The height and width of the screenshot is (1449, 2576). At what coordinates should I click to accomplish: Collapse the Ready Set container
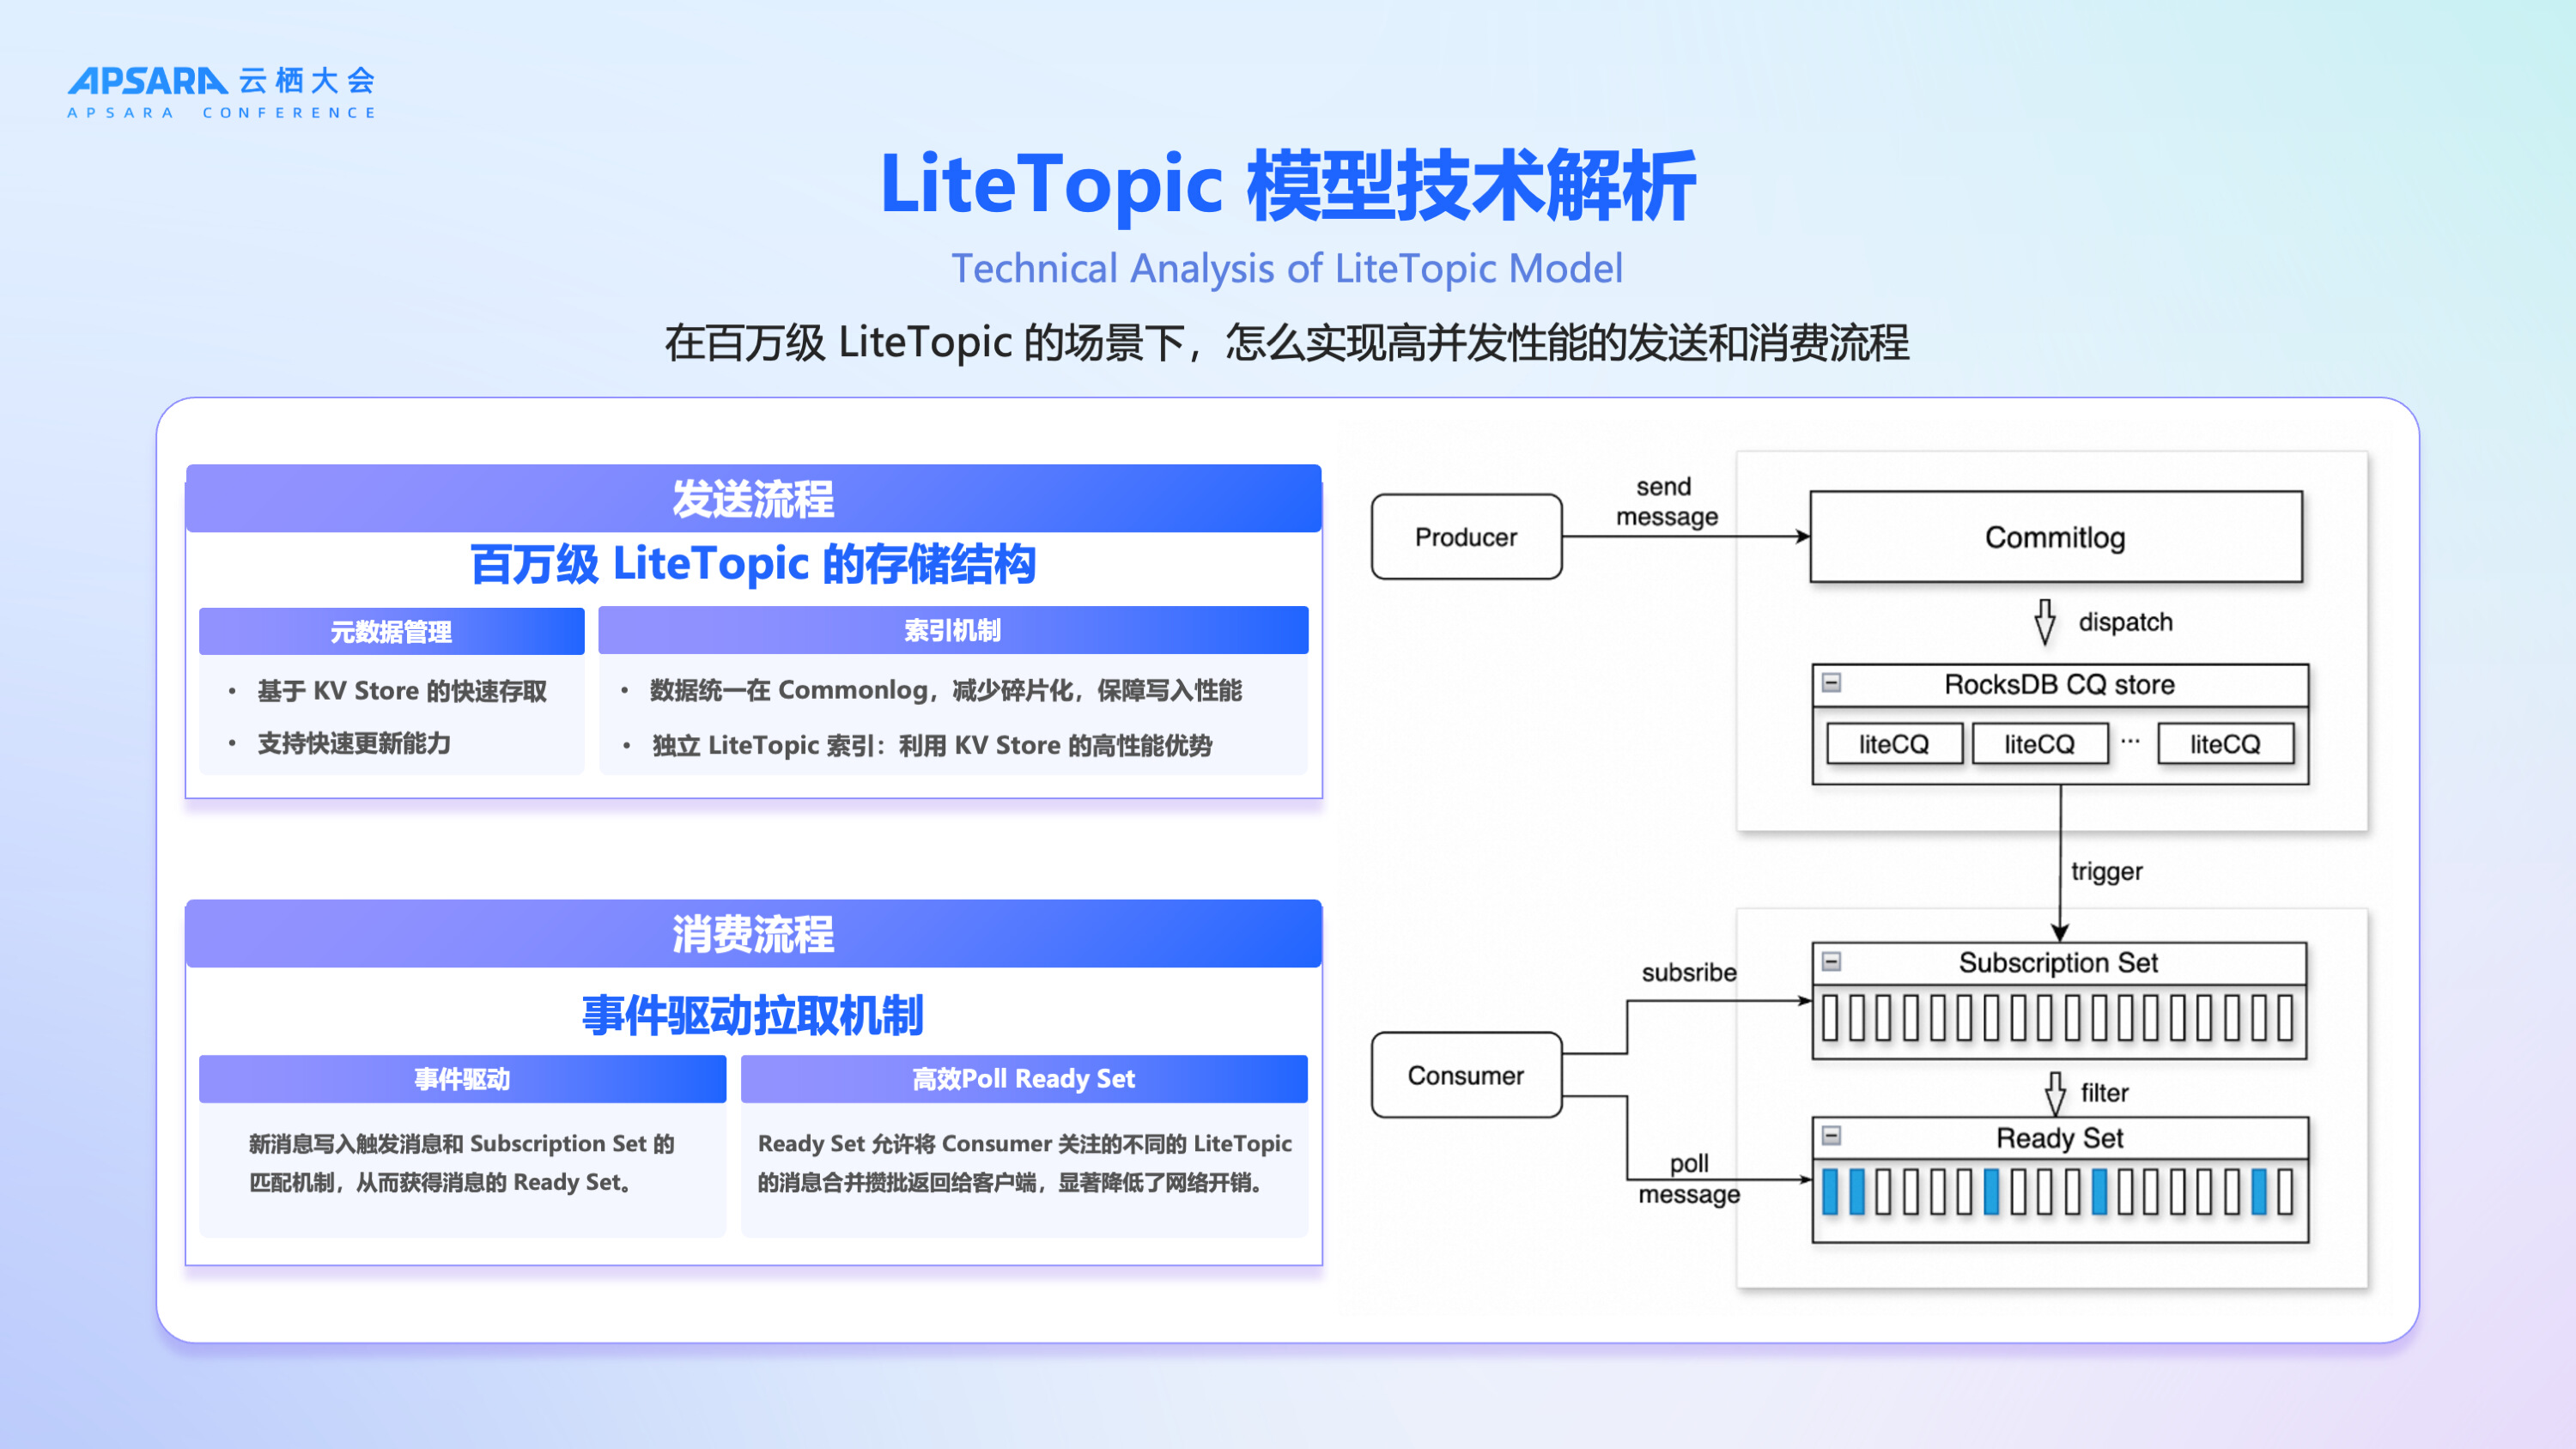(1831, 1135)
